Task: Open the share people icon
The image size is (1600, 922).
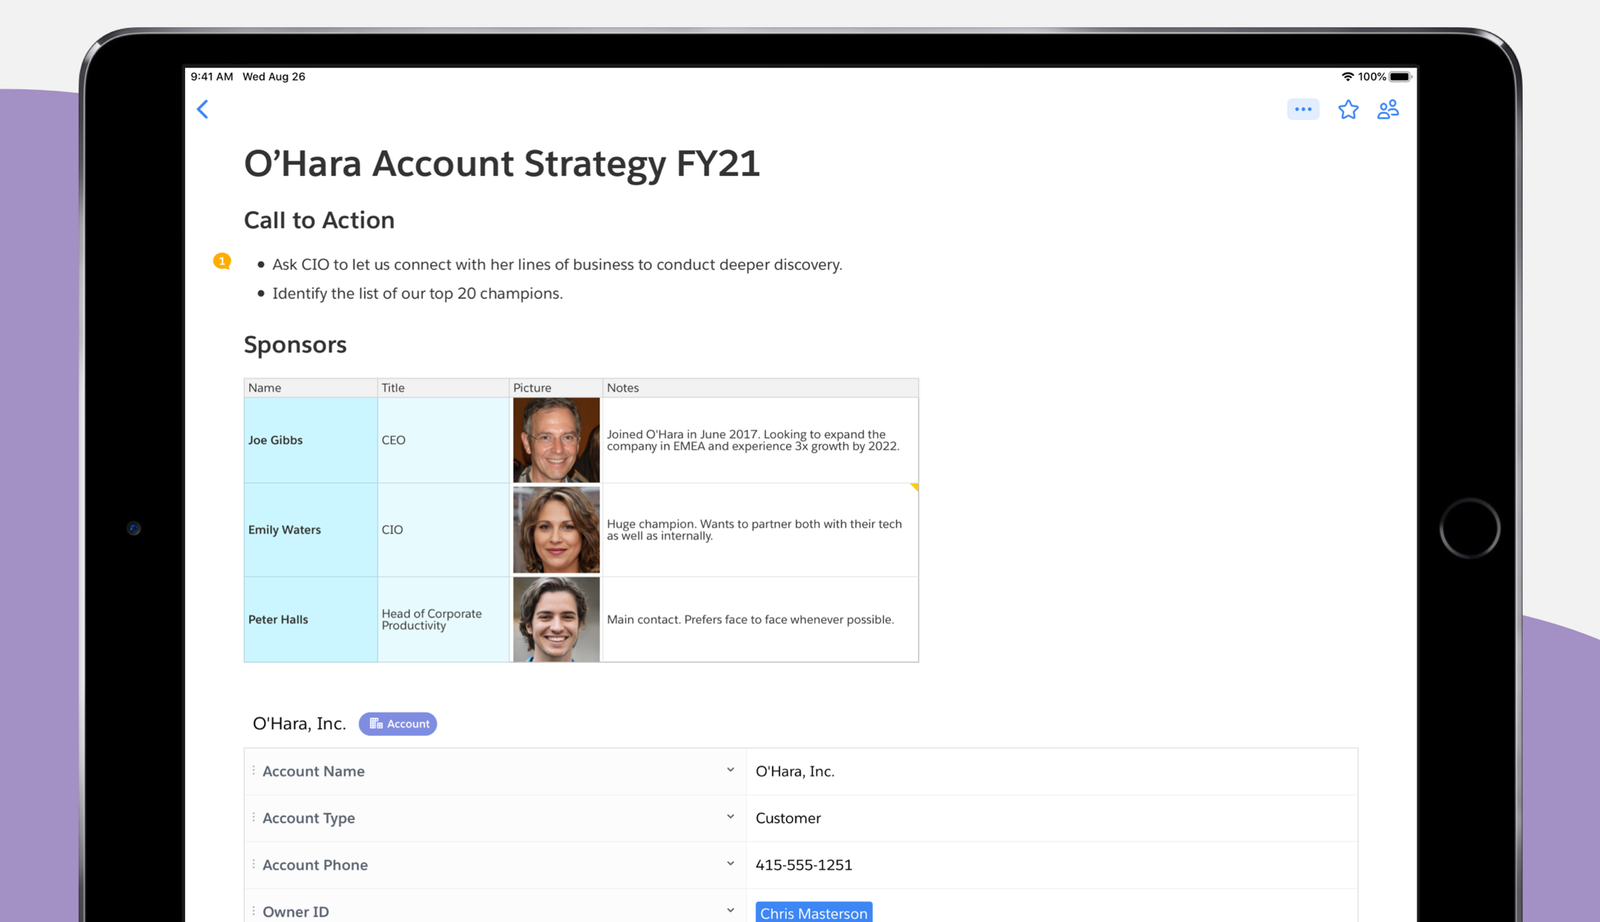Action: (x=1388, y=109)
